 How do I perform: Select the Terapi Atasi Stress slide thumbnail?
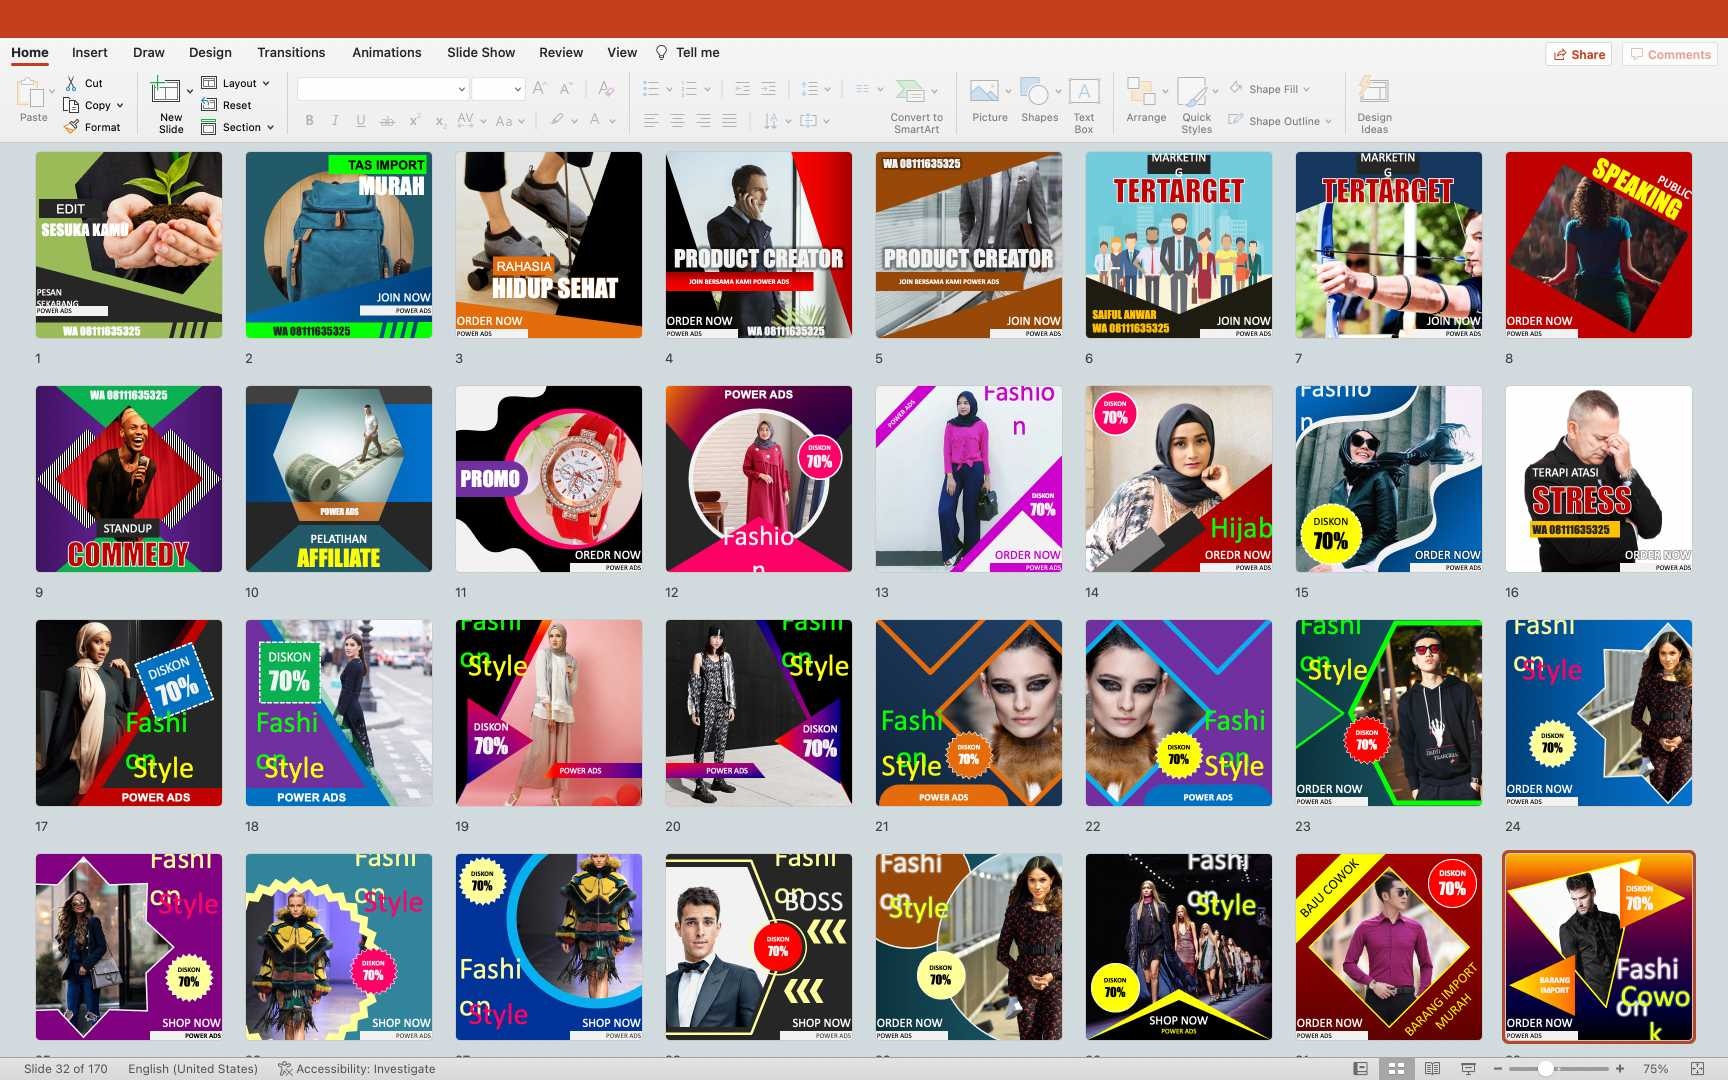pyautogui.click(x=1598, y=479)
